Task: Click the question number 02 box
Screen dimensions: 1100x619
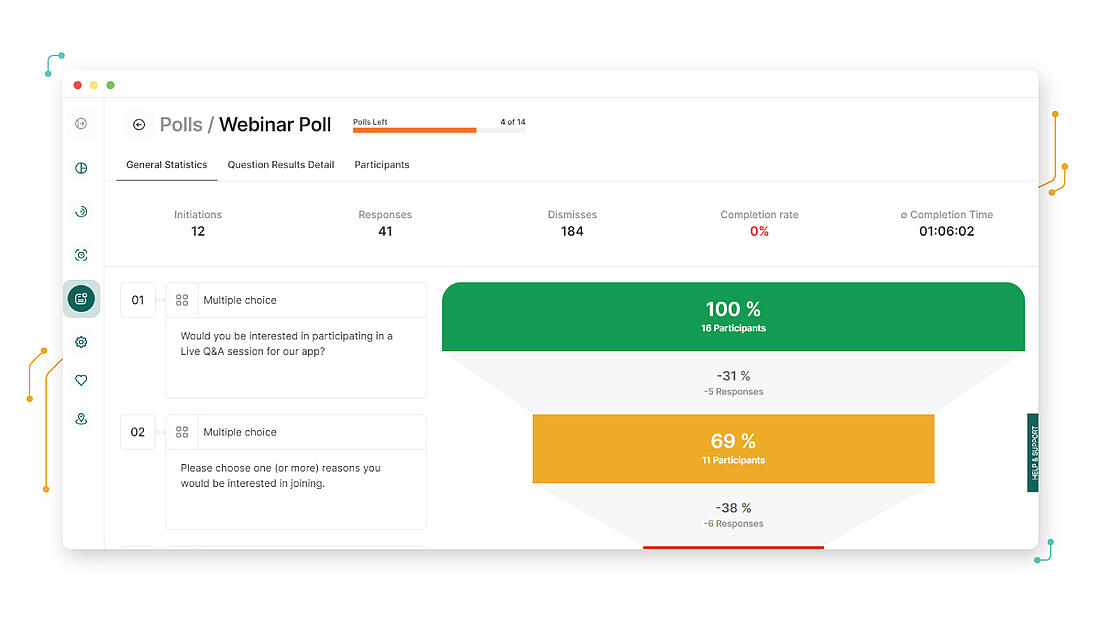Action: 138,432
